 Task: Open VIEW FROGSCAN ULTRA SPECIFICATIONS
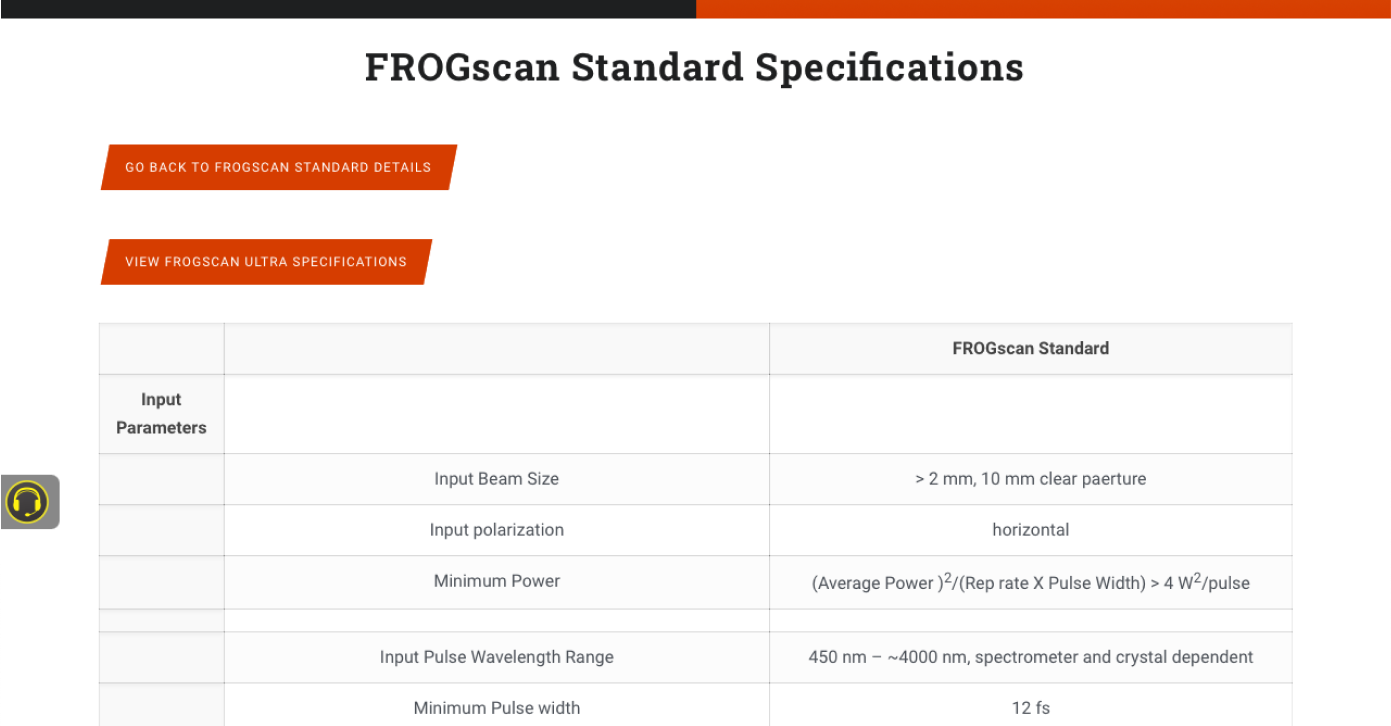[265, 261]
